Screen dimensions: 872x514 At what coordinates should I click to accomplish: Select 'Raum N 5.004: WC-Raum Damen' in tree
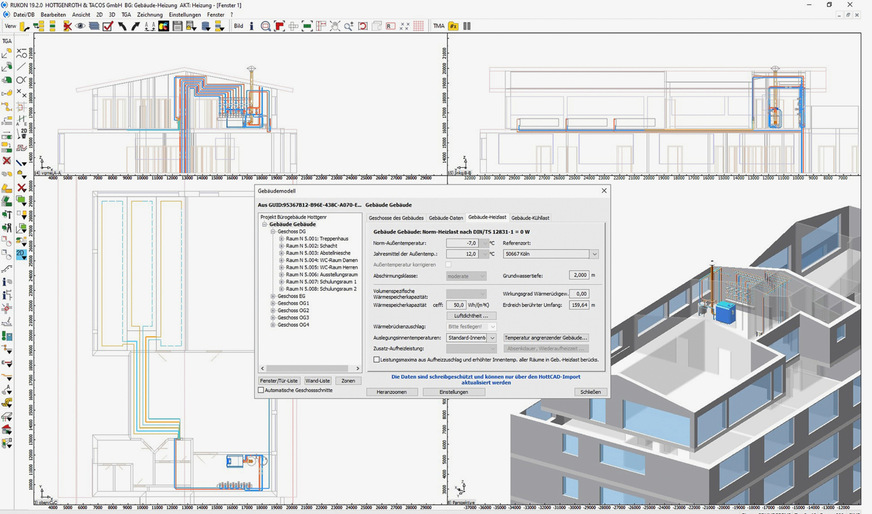[321, 260]
